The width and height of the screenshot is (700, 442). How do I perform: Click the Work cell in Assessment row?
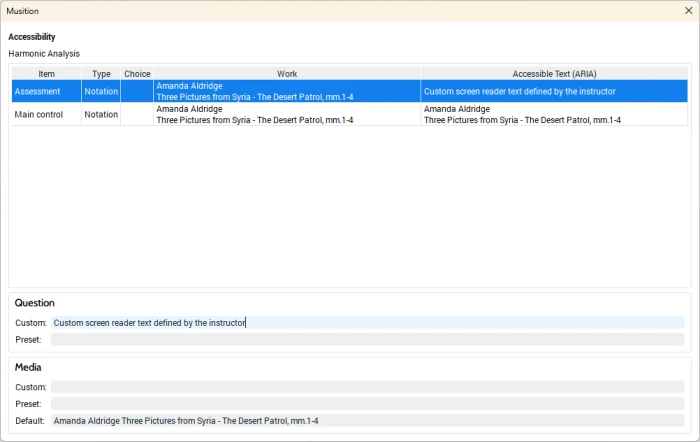tap(287, 91)
